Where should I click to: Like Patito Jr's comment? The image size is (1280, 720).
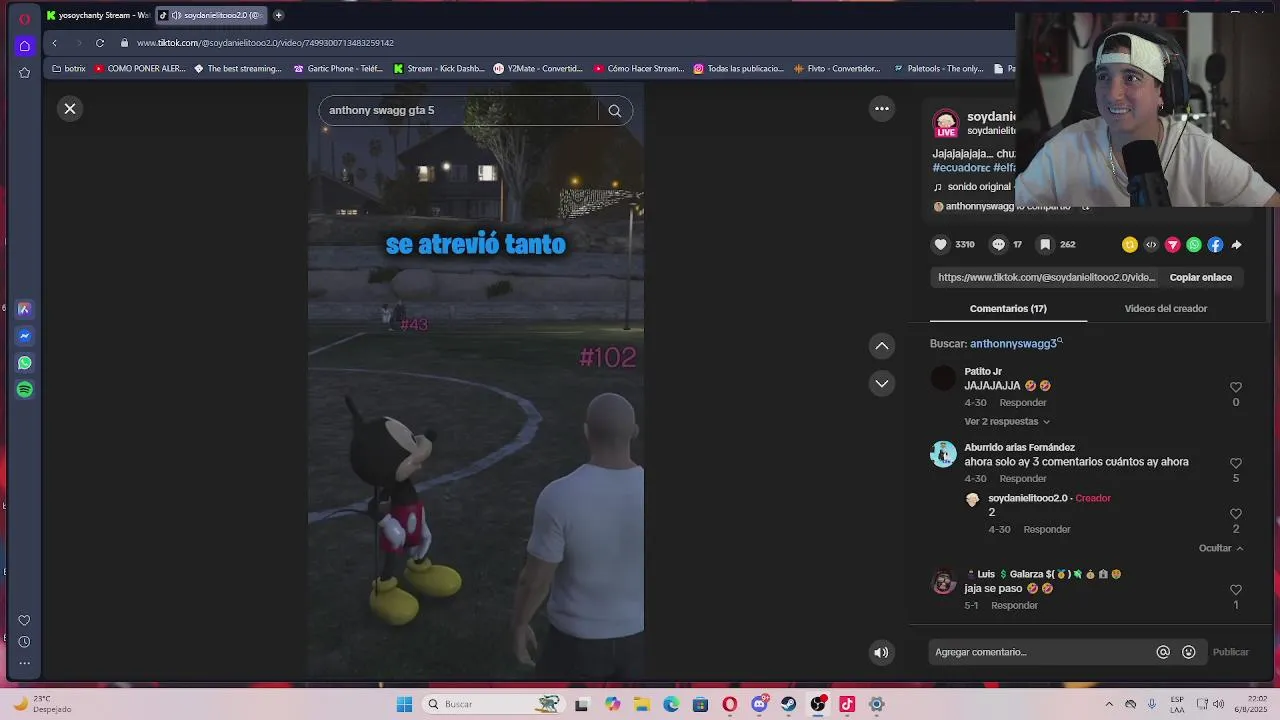coord(1236,387)
